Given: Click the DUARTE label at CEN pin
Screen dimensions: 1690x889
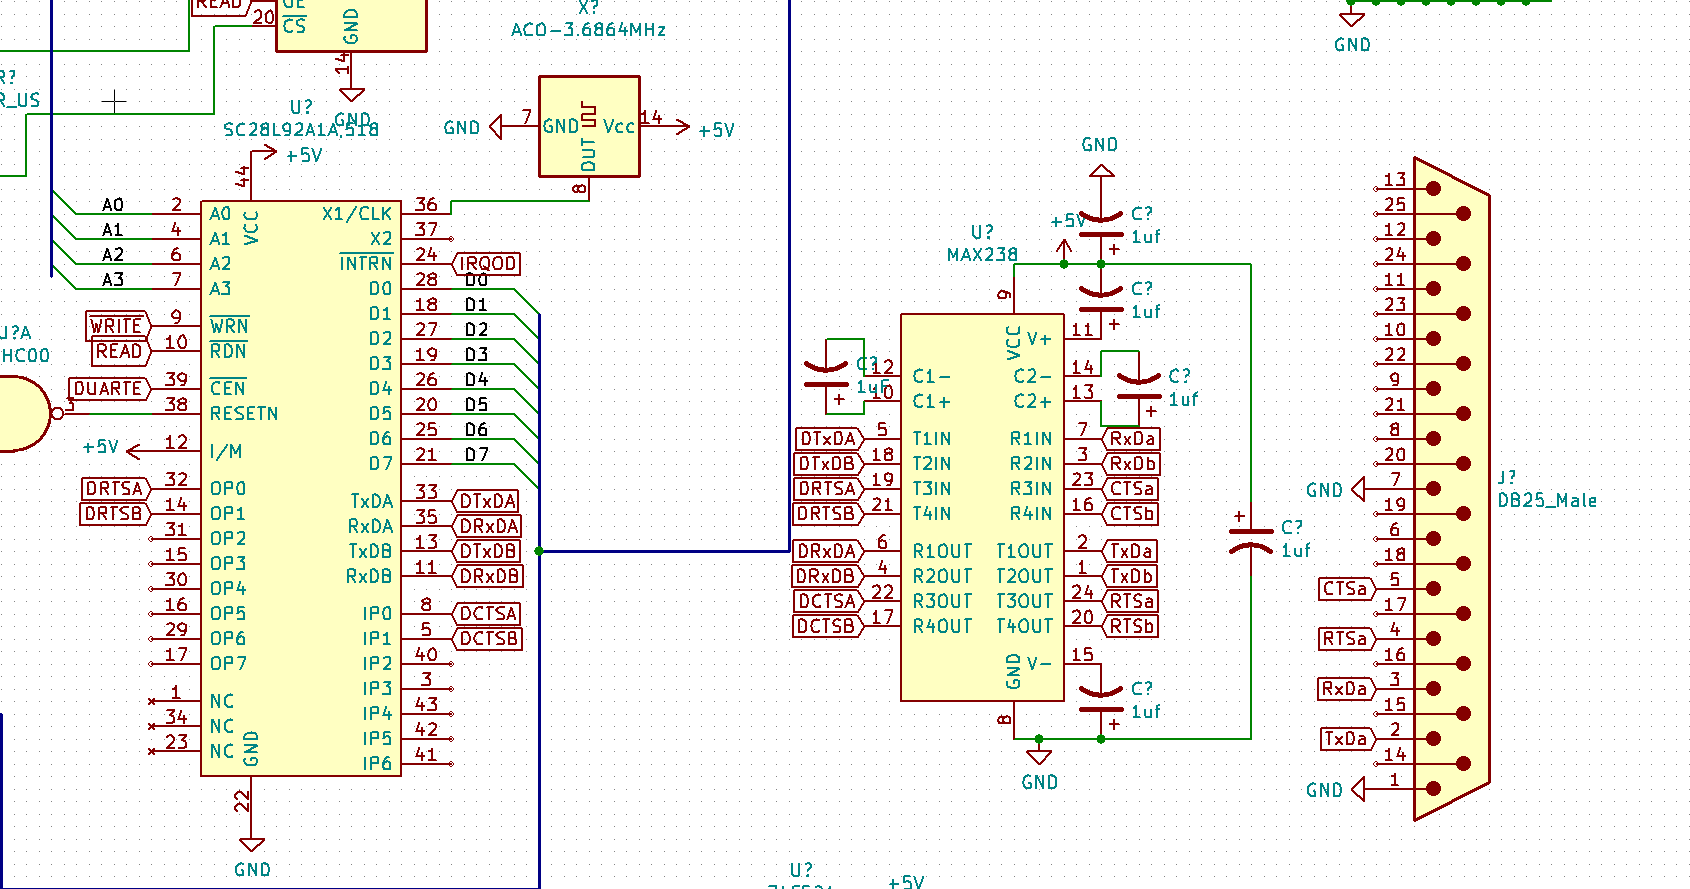Looking at the screenshot, I should (108, 389).
